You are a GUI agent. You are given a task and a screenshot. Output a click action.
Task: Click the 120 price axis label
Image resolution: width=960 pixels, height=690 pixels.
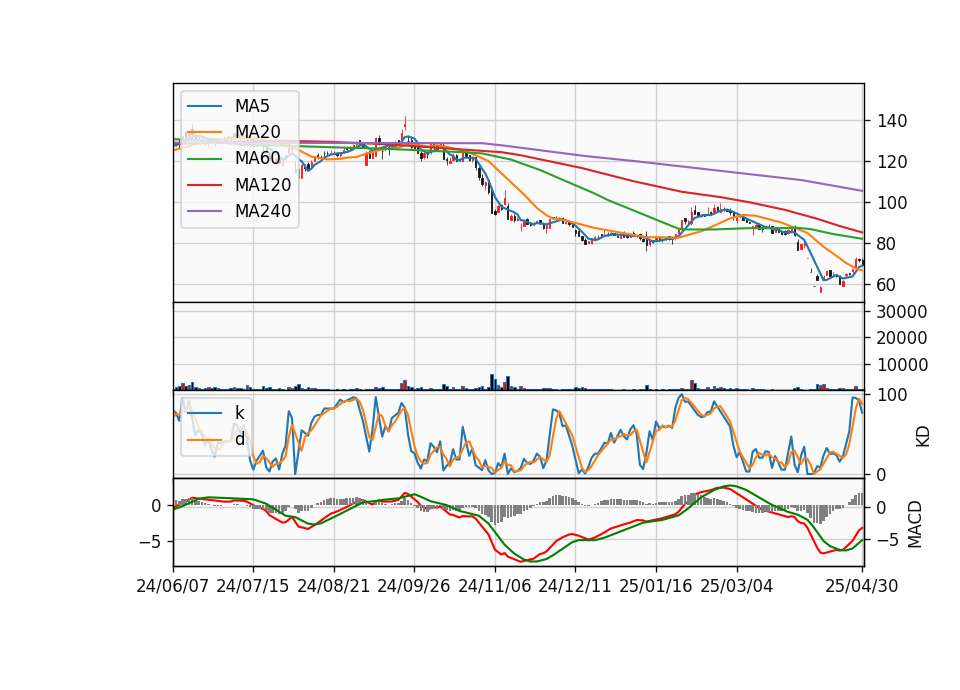892,162
